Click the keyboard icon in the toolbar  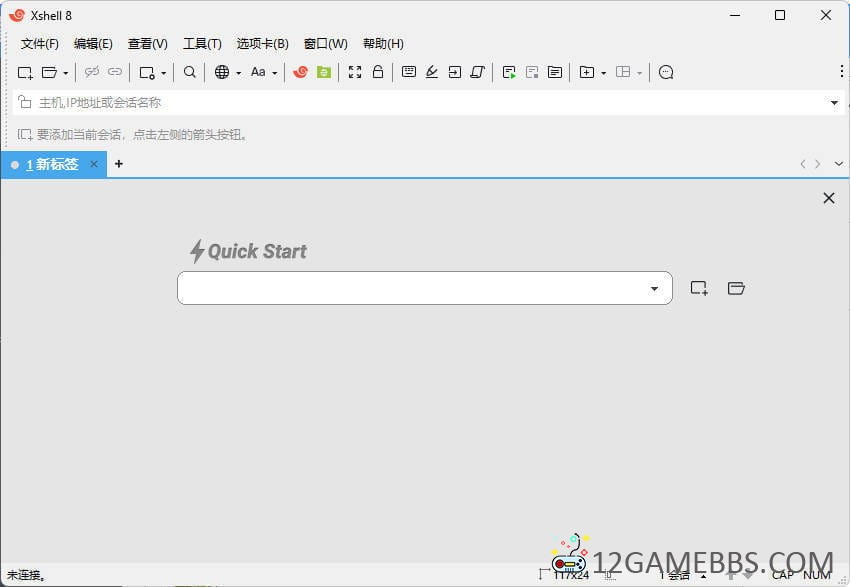tap(409, 72)
